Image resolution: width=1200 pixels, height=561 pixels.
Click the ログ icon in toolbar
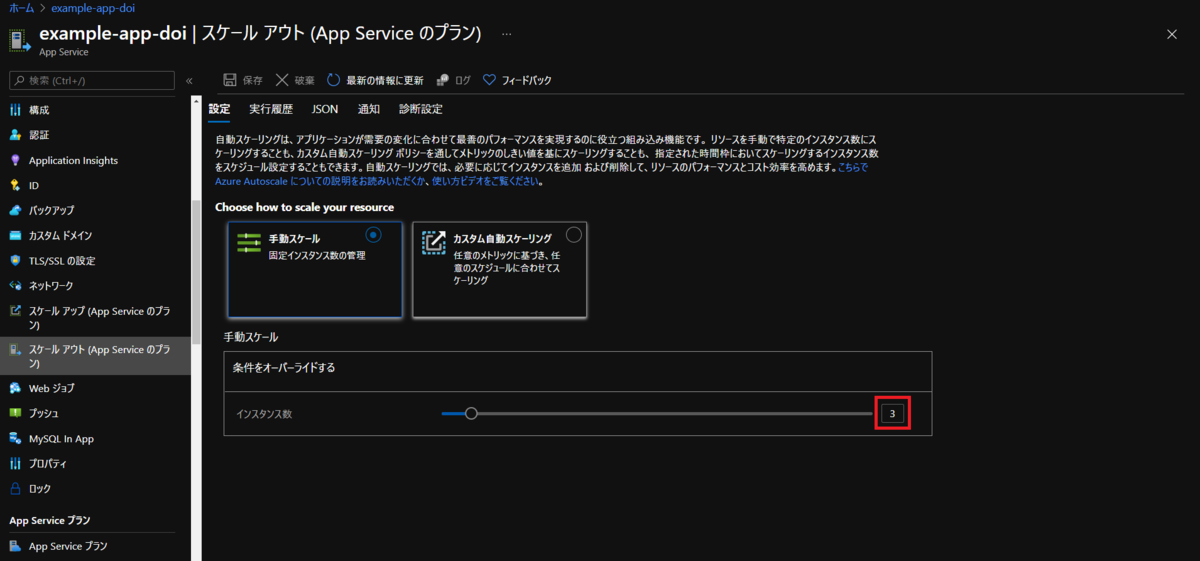pyautogui.click(x=442, y=80)
